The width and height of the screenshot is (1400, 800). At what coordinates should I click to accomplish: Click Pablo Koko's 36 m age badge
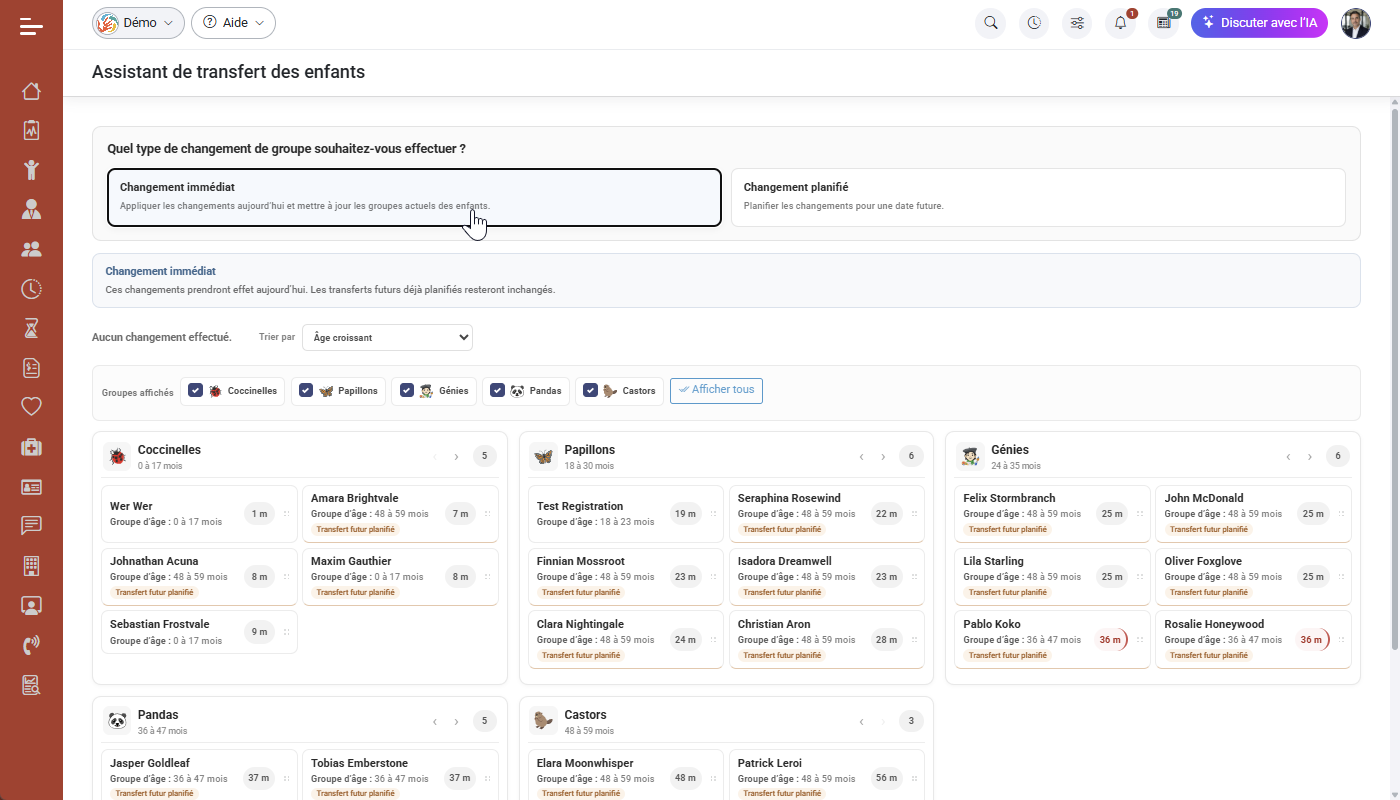1110,640
